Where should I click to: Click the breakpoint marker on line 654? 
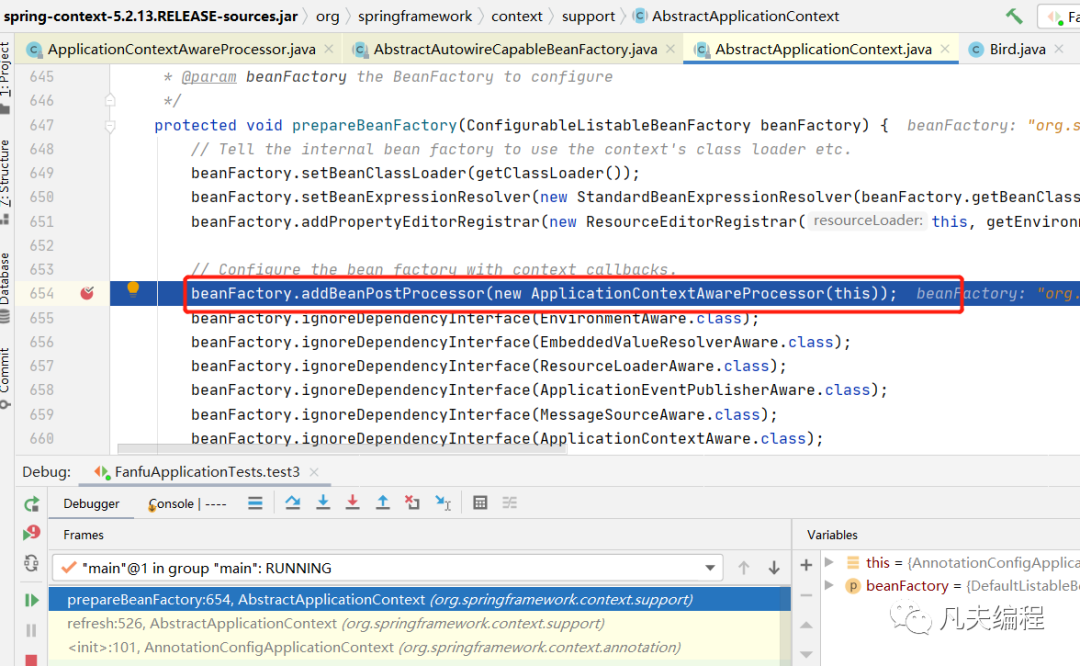tap(87, 293)
